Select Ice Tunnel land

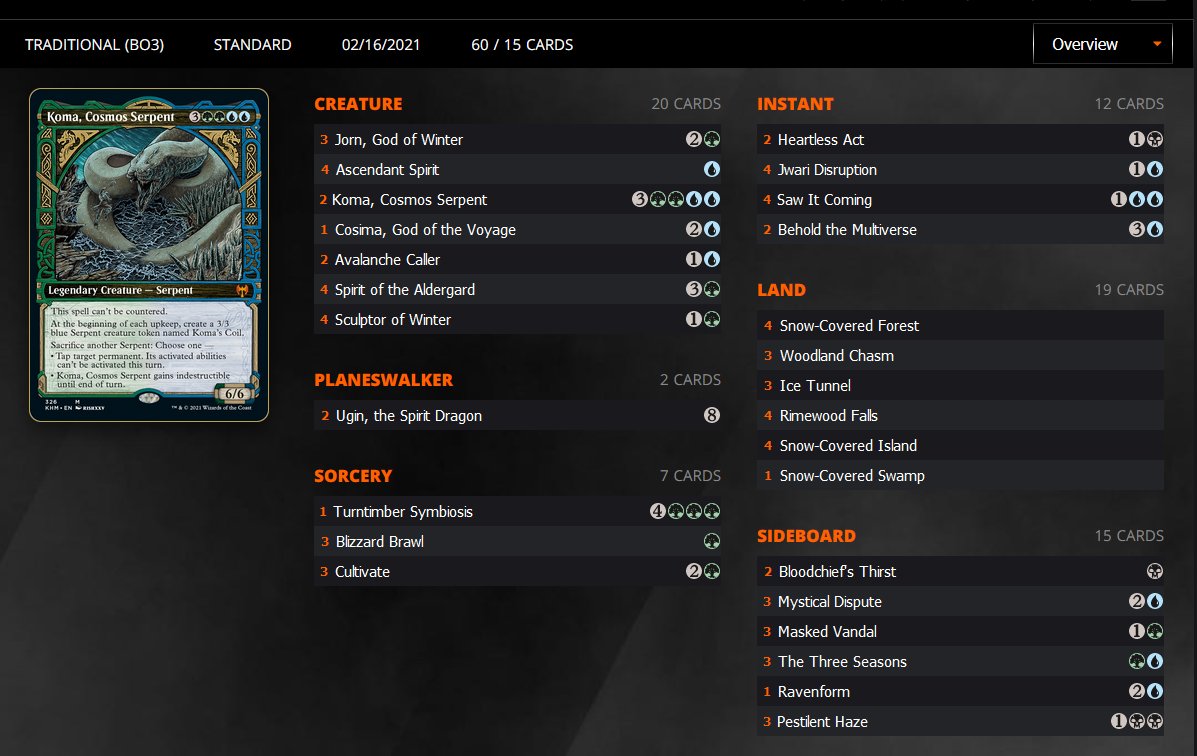960,386
